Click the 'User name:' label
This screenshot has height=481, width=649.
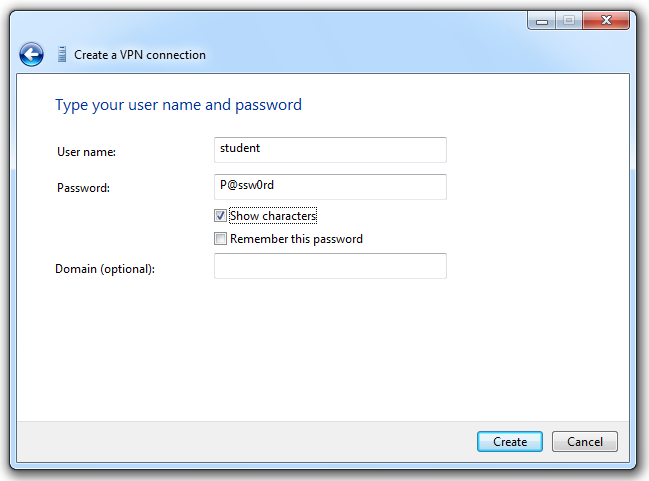[x=87, y=152]
